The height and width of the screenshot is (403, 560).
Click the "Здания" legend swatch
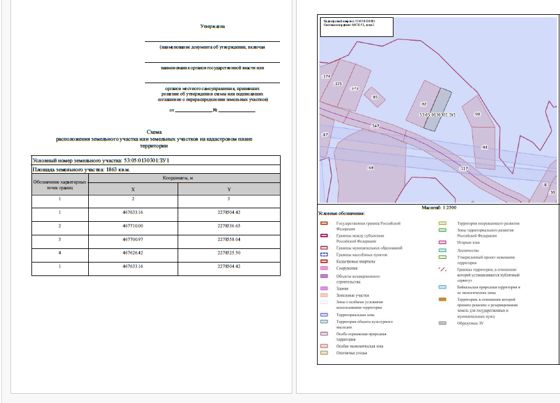(x=324, y=288)
